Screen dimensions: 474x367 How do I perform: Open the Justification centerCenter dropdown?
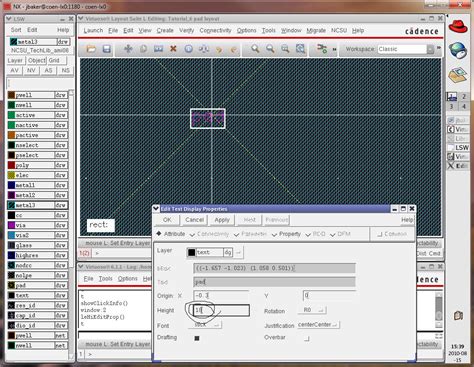[318, 325]
